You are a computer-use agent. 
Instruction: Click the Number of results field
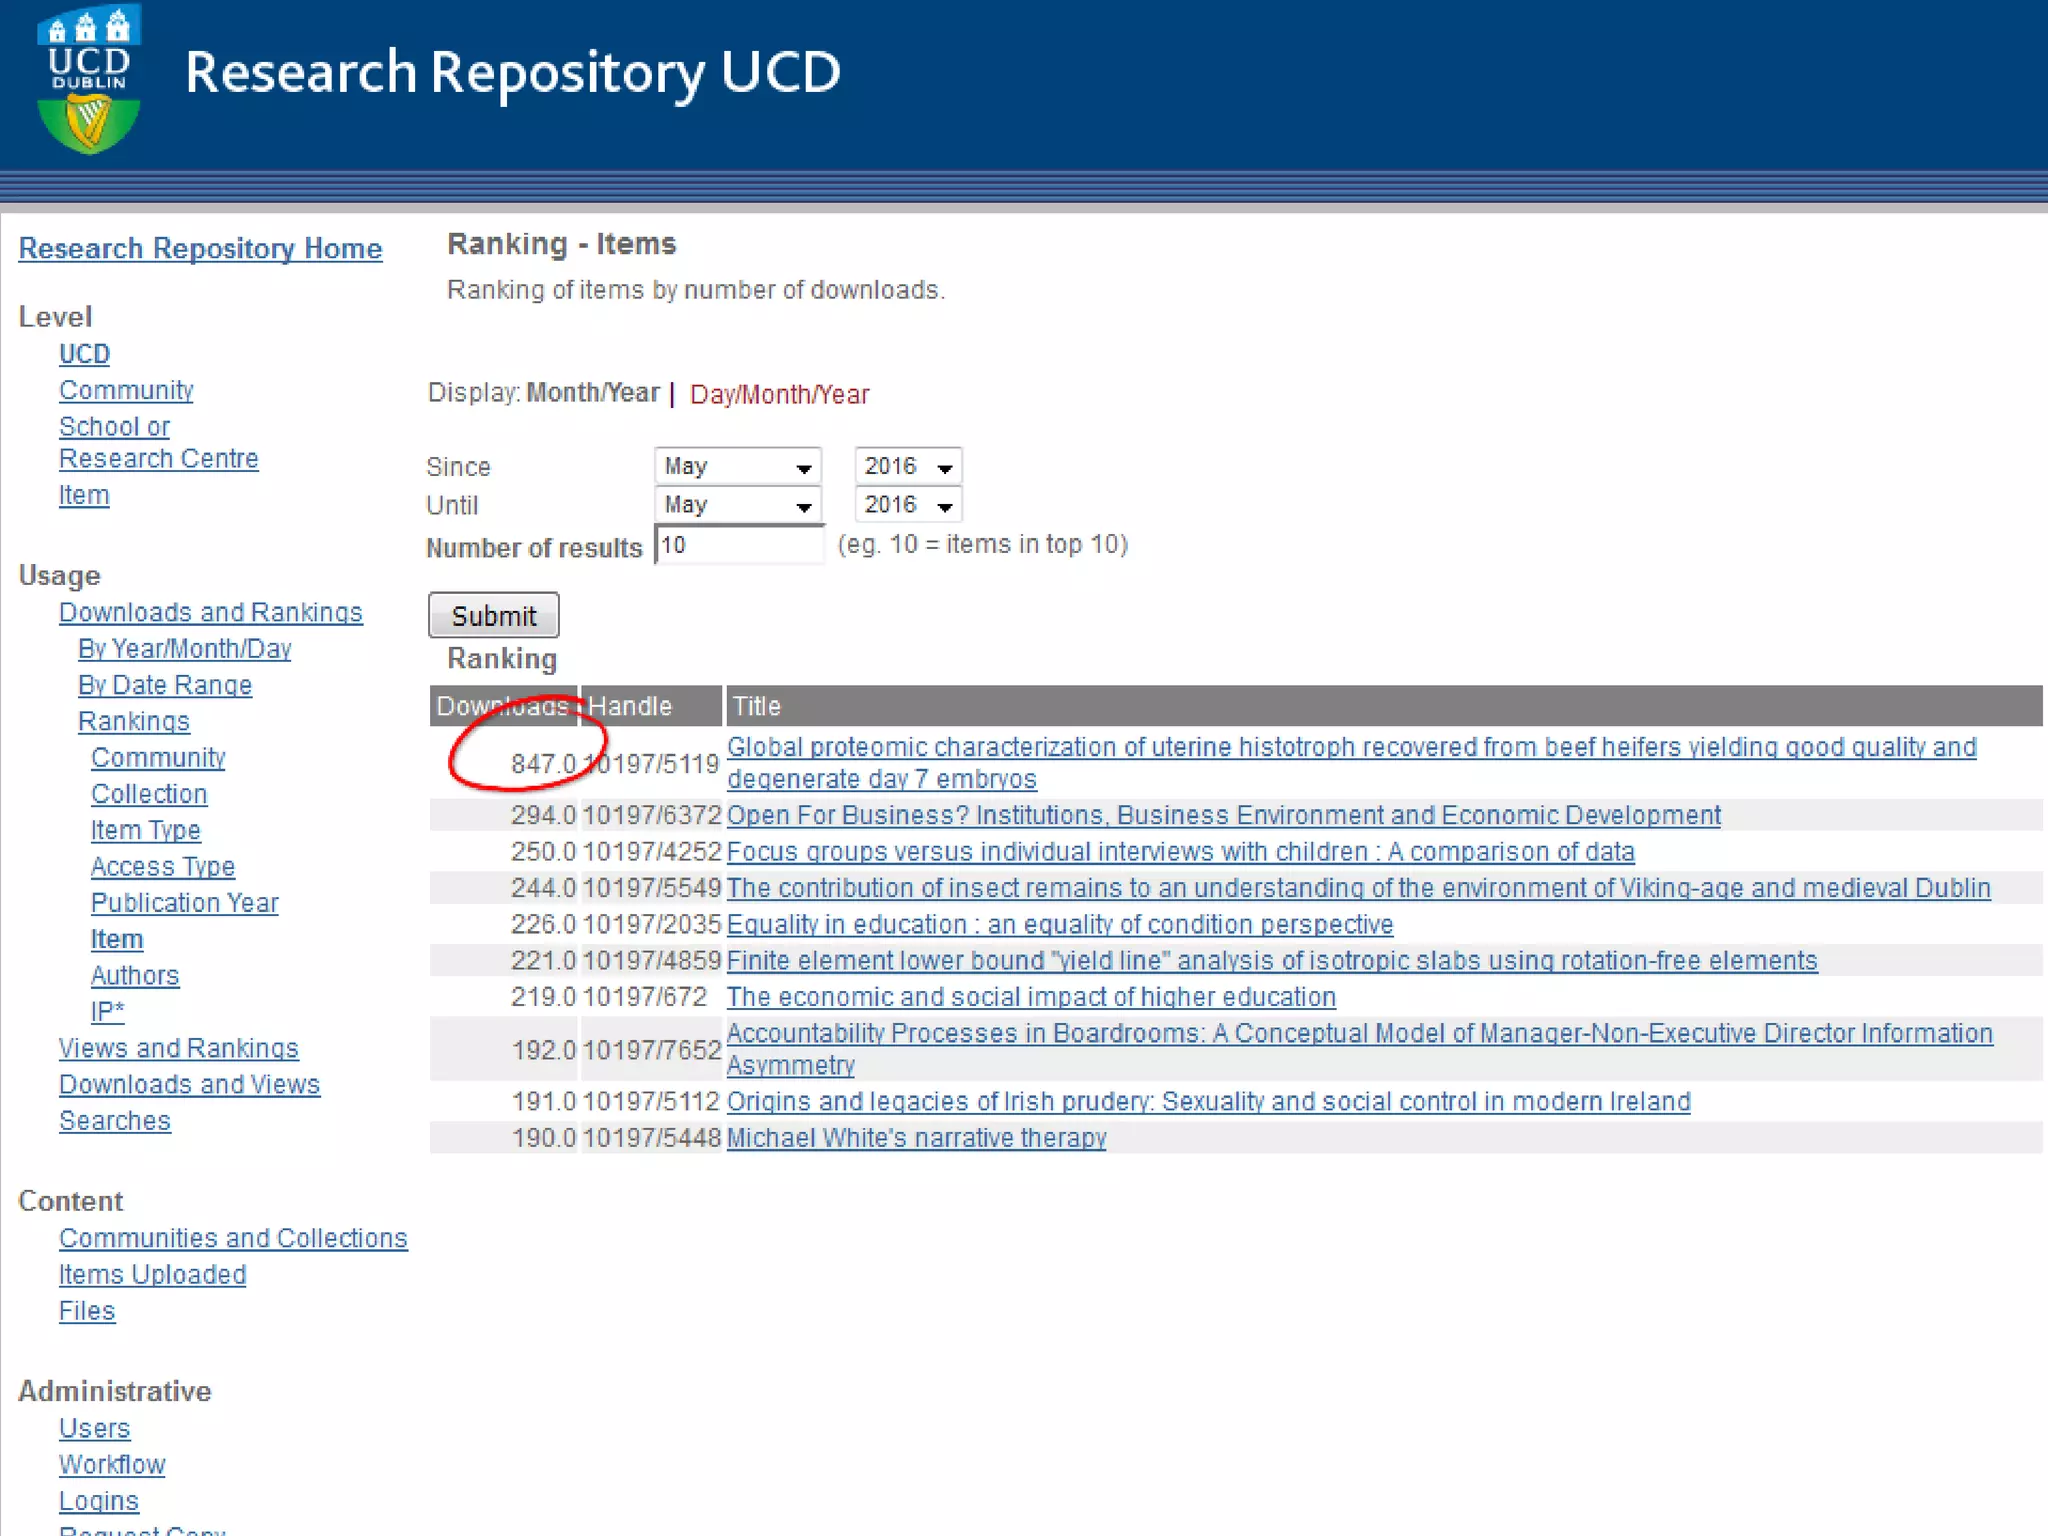(x=738, y=545)
